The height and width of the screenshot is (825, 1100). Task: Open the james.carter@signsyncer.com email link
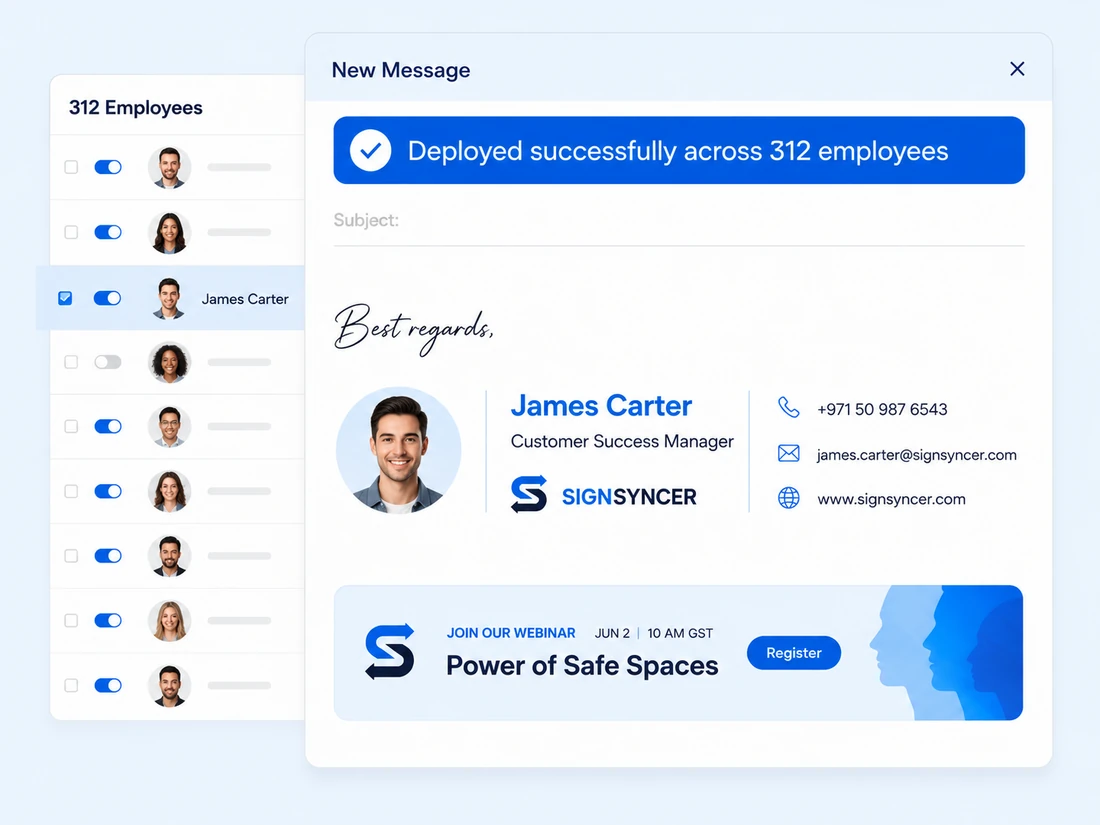click(916, 455)
